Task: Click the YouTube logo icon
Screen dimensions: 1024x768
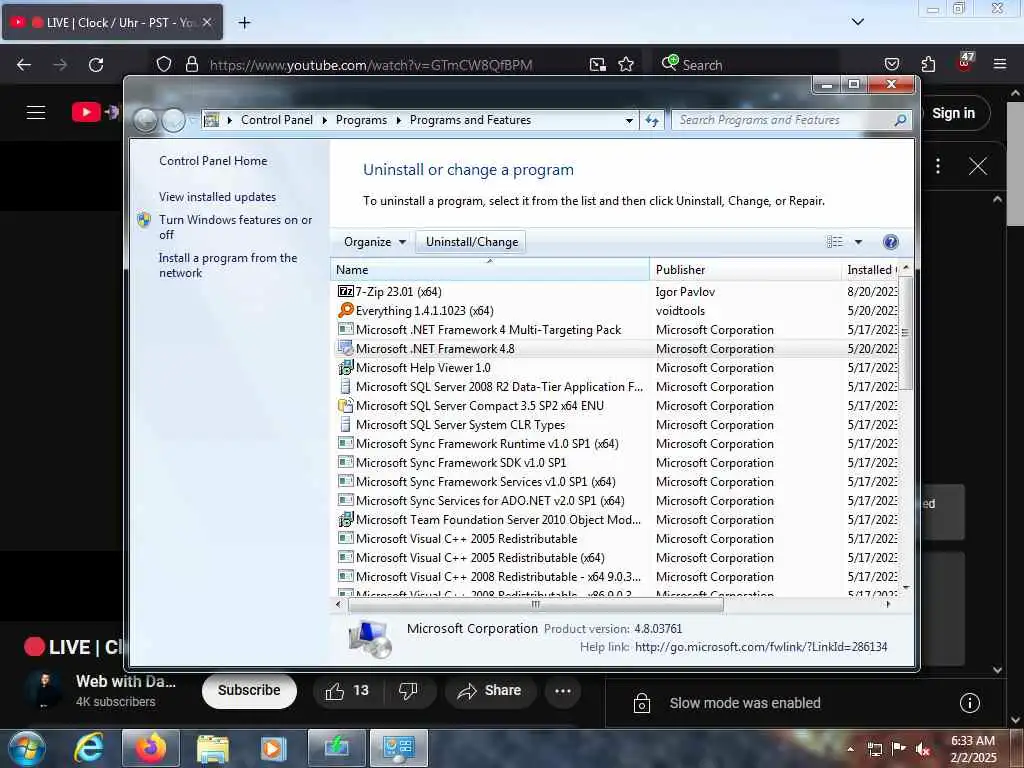Action: pos(86,112)
